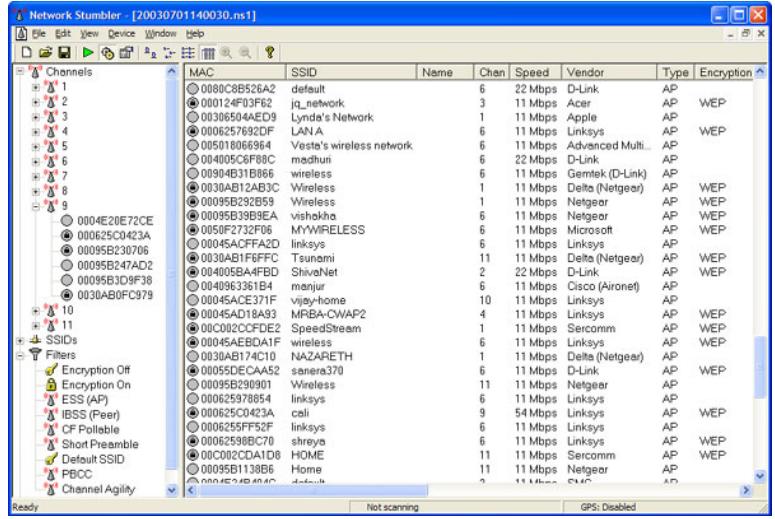Sort by the Vendor column header

(x=609, y=72)
